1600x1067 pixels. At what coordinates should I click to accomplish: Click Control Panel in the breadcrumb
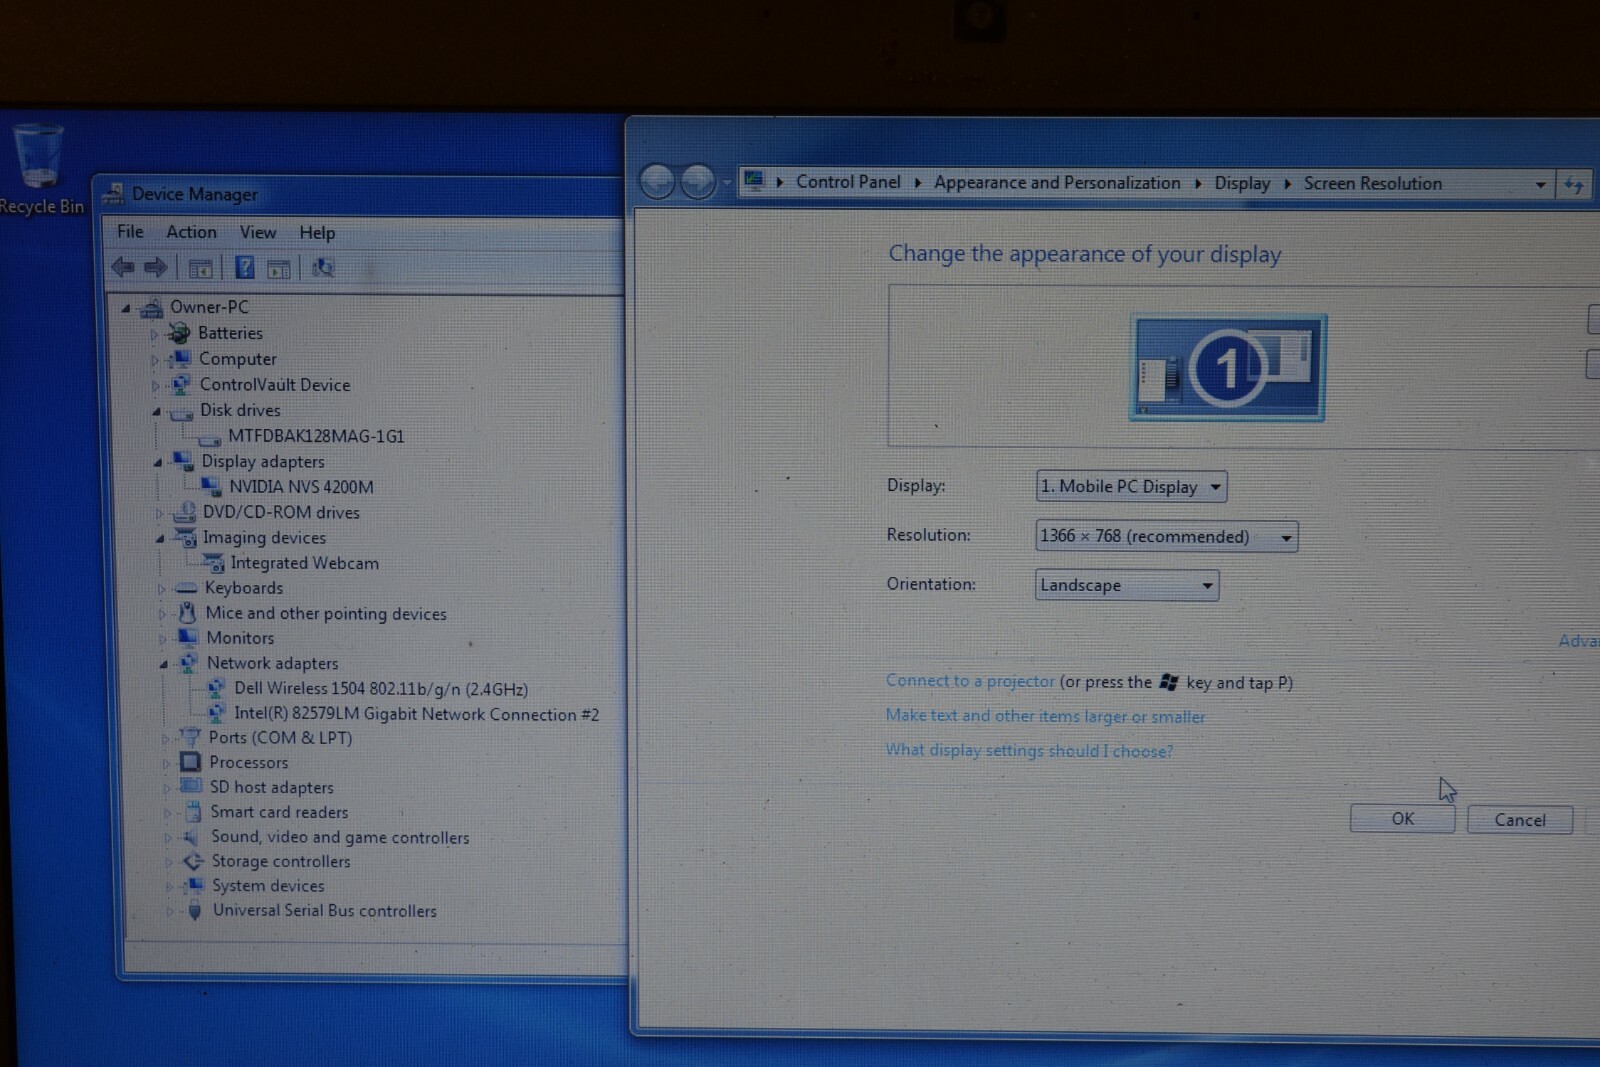click(848, 182)
